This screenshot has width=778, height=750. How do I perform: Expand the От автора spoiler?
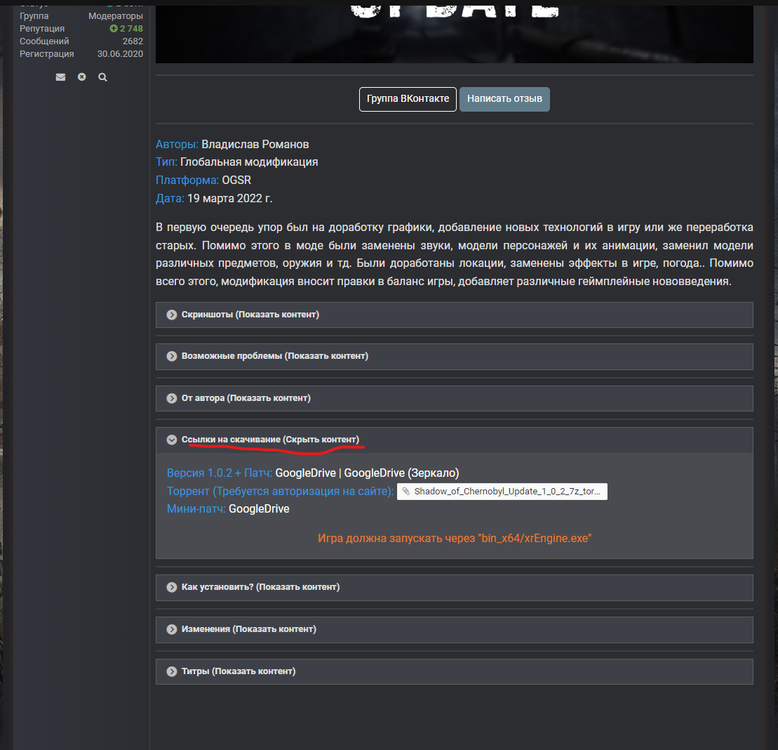click(245, 398)
